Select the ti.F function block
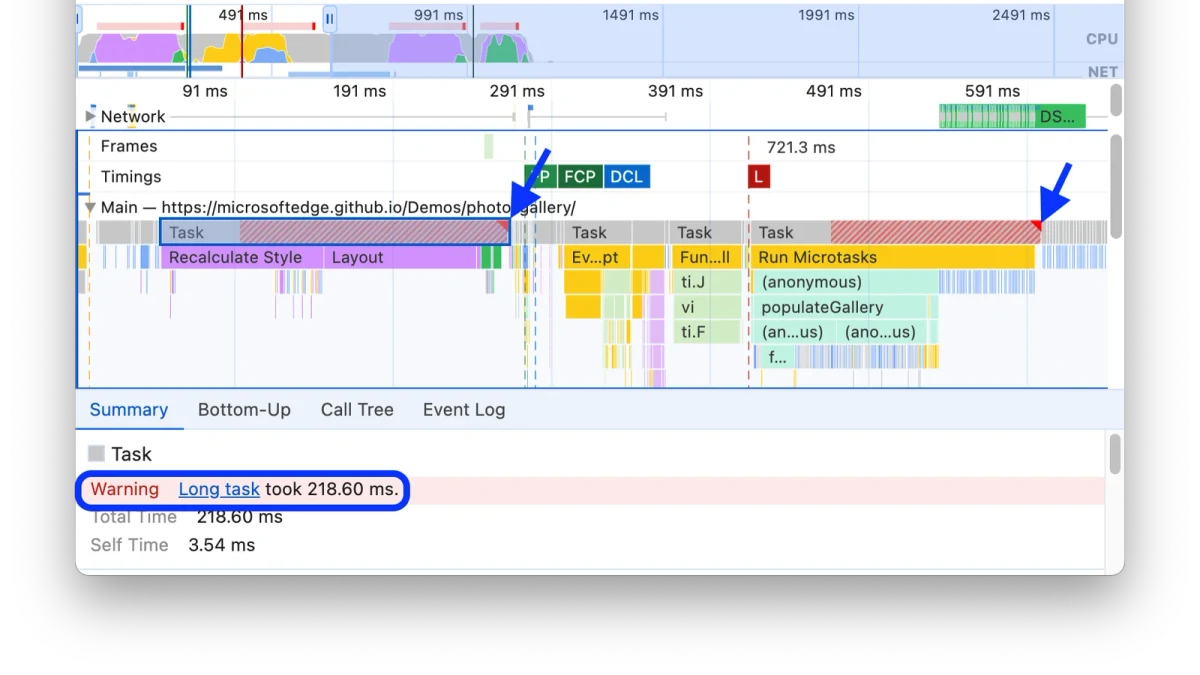This screenshot has height=675, width=1200. point(707,332)
